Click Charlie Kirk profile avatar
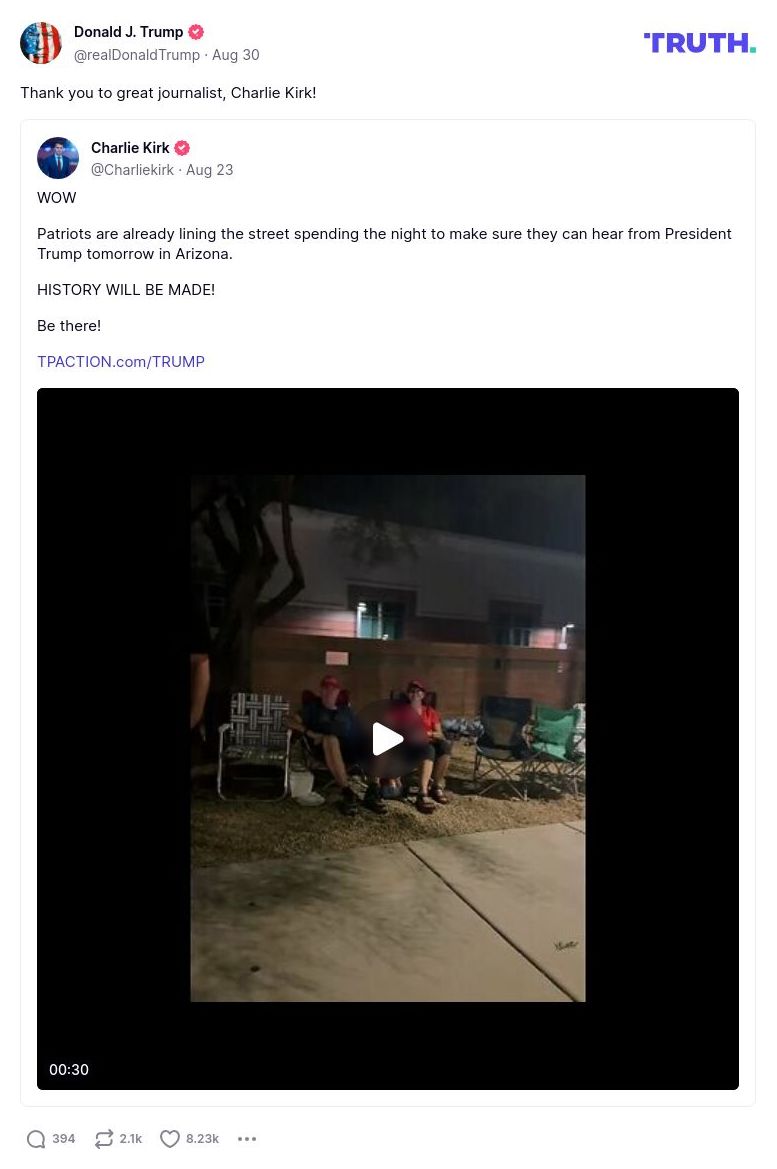Viewport: 777px width, 1169px height. point(57,158)
